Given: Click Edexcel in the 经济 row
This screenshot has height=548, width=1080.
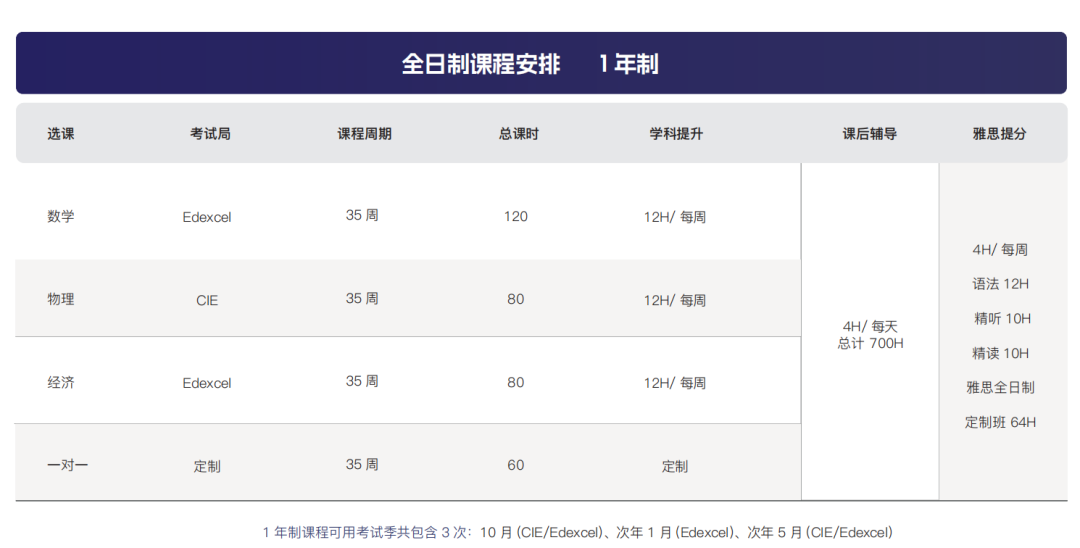Looking at the screenshot, I should [x=207, y=383].
